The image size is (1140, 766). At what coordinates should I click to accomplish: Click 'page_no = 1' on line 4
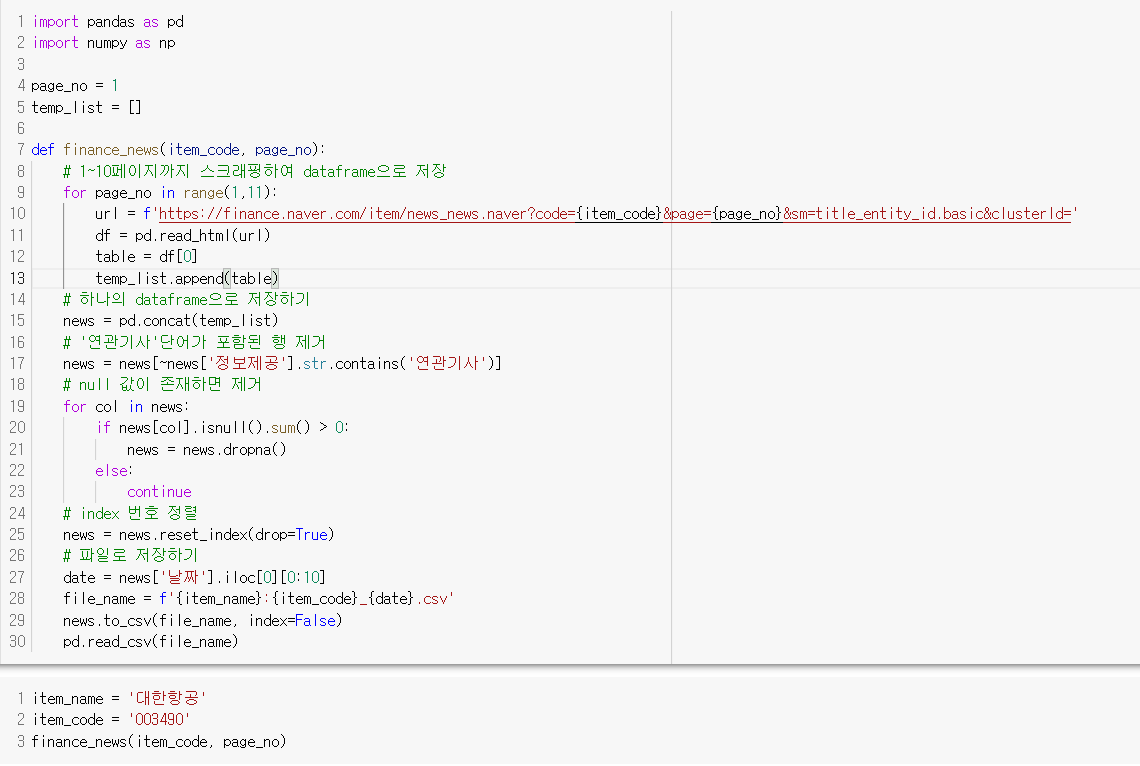[75, 86]
